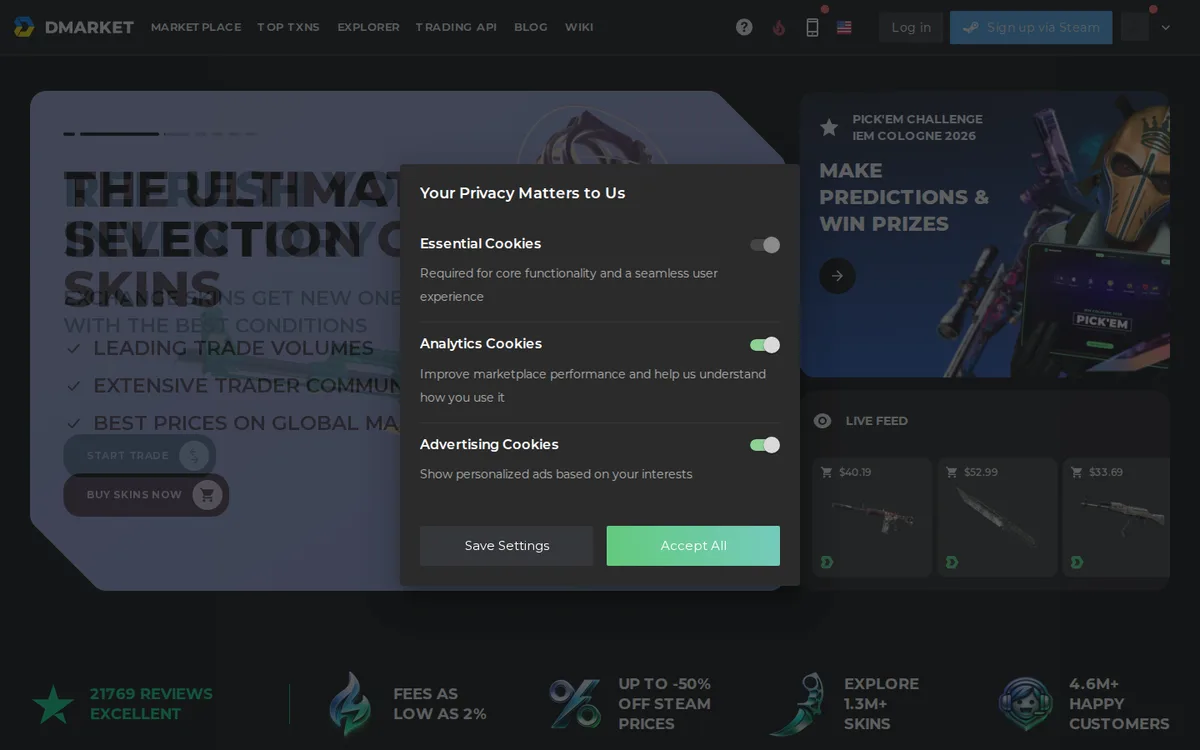Open the Trading API menu item
This screenshot has height=750, width=1200.
456,27
